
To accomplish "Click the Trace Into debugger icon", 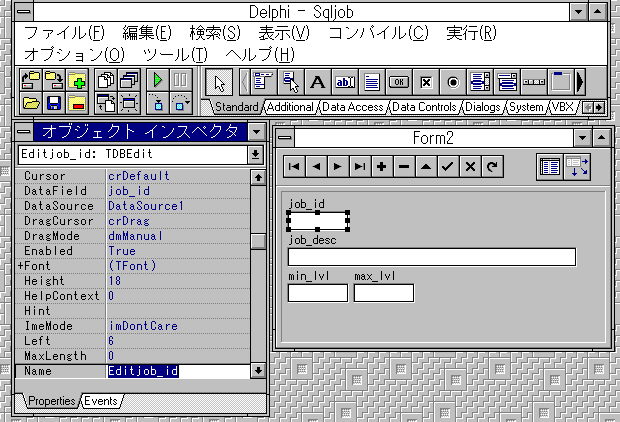I will point(158,103).
